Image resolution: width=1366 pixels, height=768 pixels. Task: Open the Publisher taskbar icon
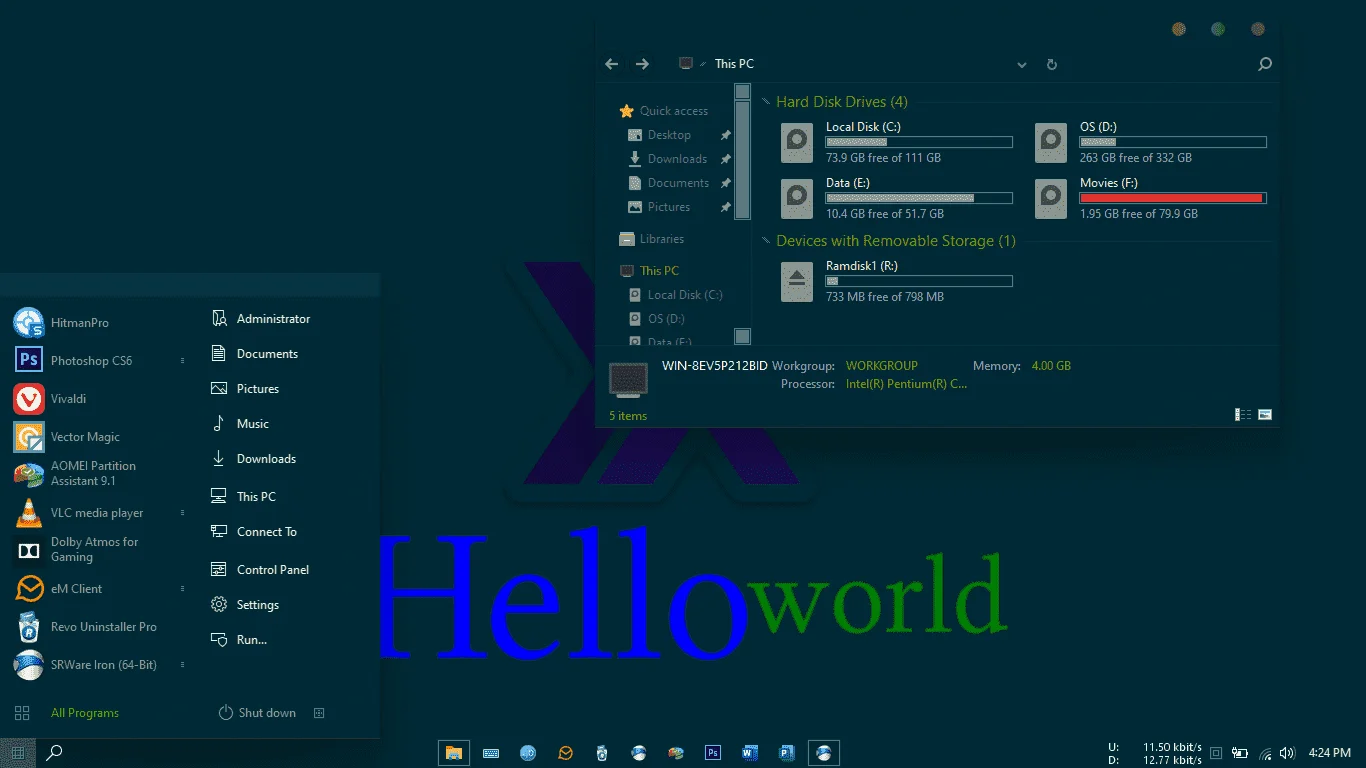(x=787, y=753)
